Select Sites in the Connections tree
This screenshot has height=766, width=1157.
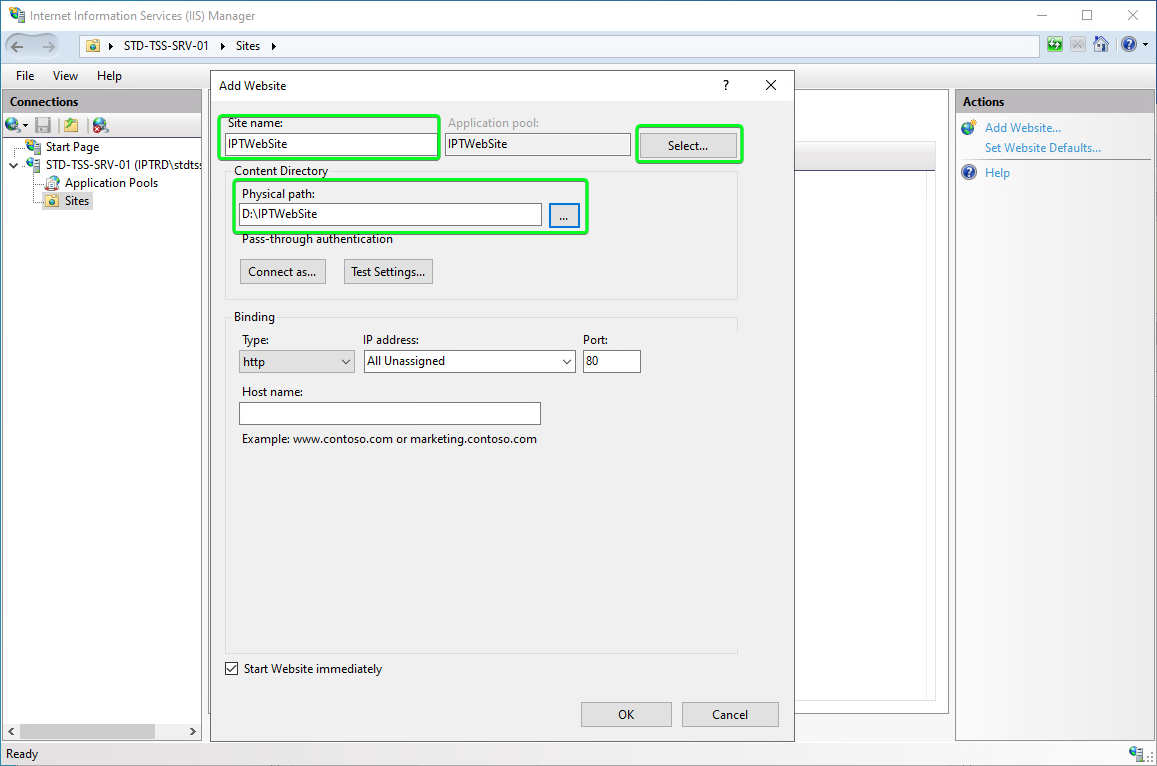click(x=77, y=201)
